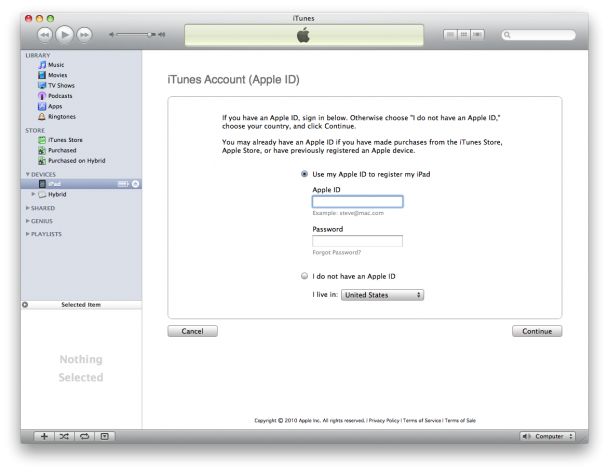The width and height of the screenshot is (609, 472).
Task: Open the Movies library
Action: pos(57,75)
